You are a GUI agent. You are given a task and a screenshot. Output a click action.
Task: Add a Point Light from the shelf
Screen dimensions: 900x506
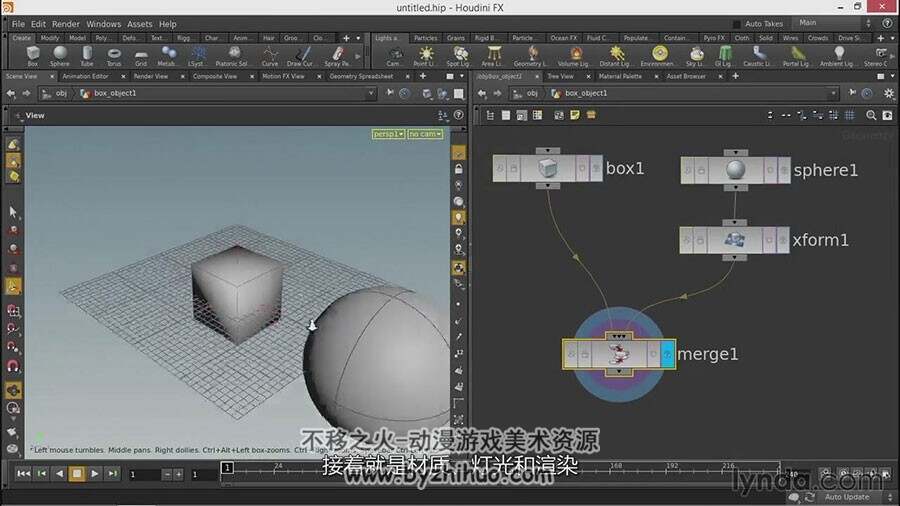(425, 56)
